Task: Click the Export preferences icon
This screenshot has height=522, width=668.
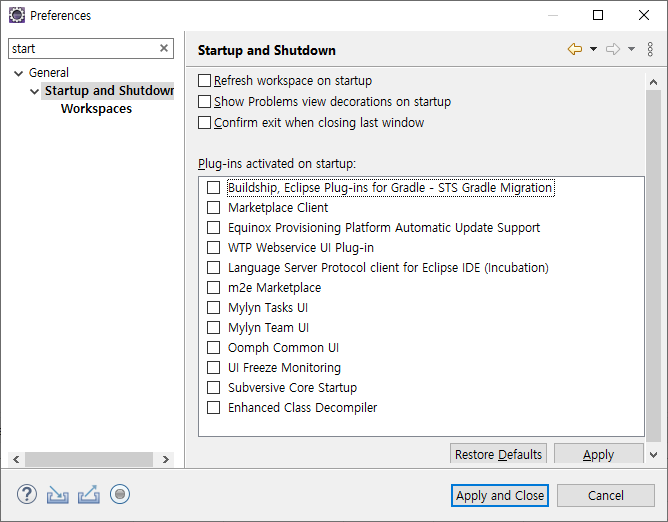Action: point(89,495)
